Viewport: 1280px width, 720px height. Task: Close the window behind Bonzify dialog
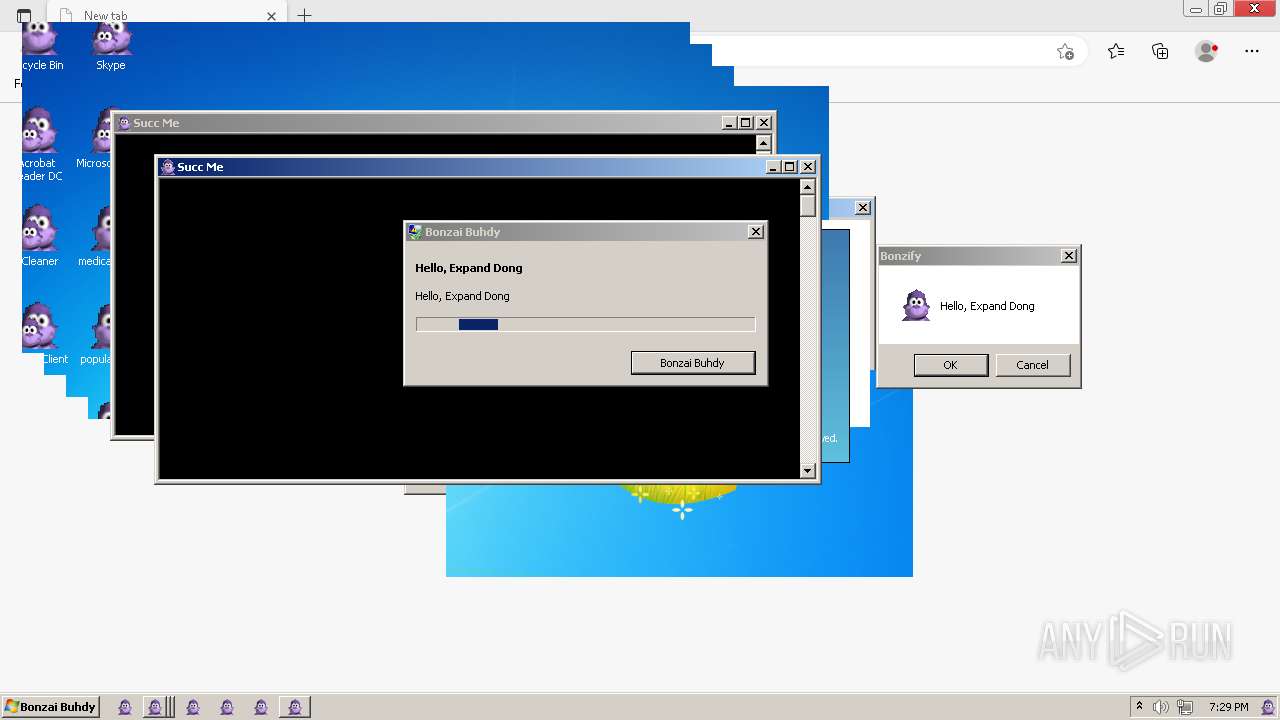[x=863, y=208]
